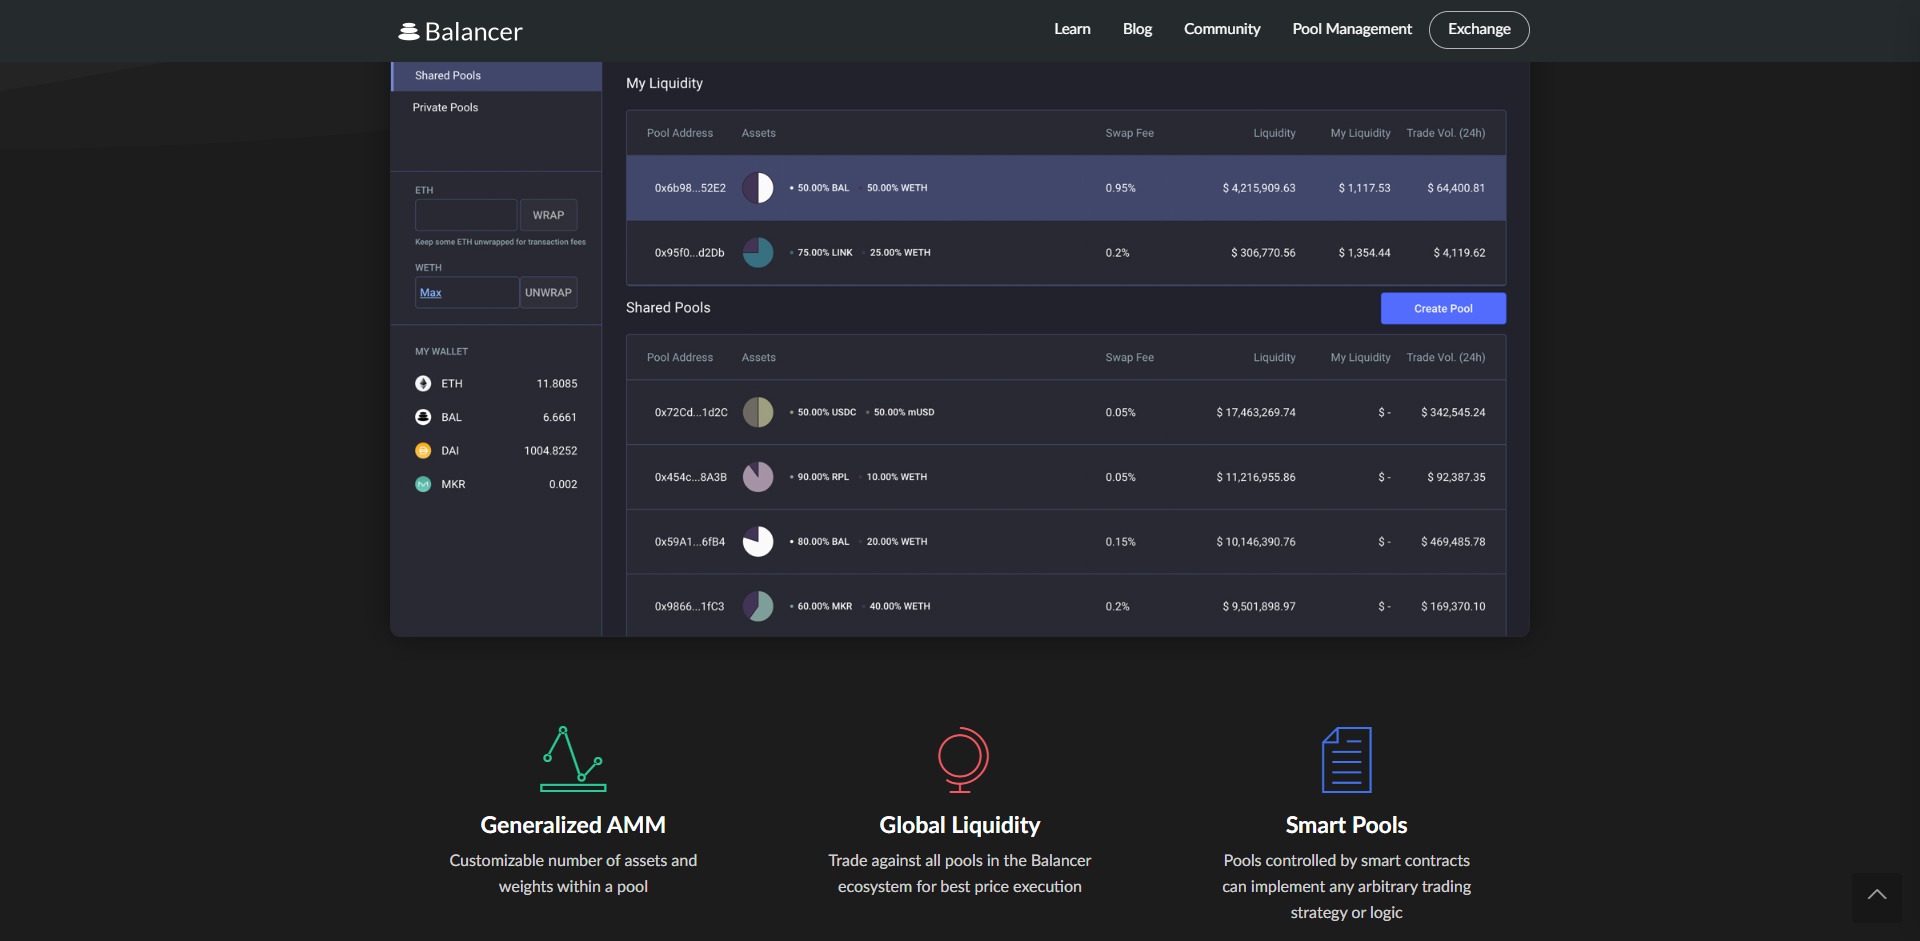Open Pool Management in navigation
Screen dimensions: 1920x941
tap(1352, 29)
